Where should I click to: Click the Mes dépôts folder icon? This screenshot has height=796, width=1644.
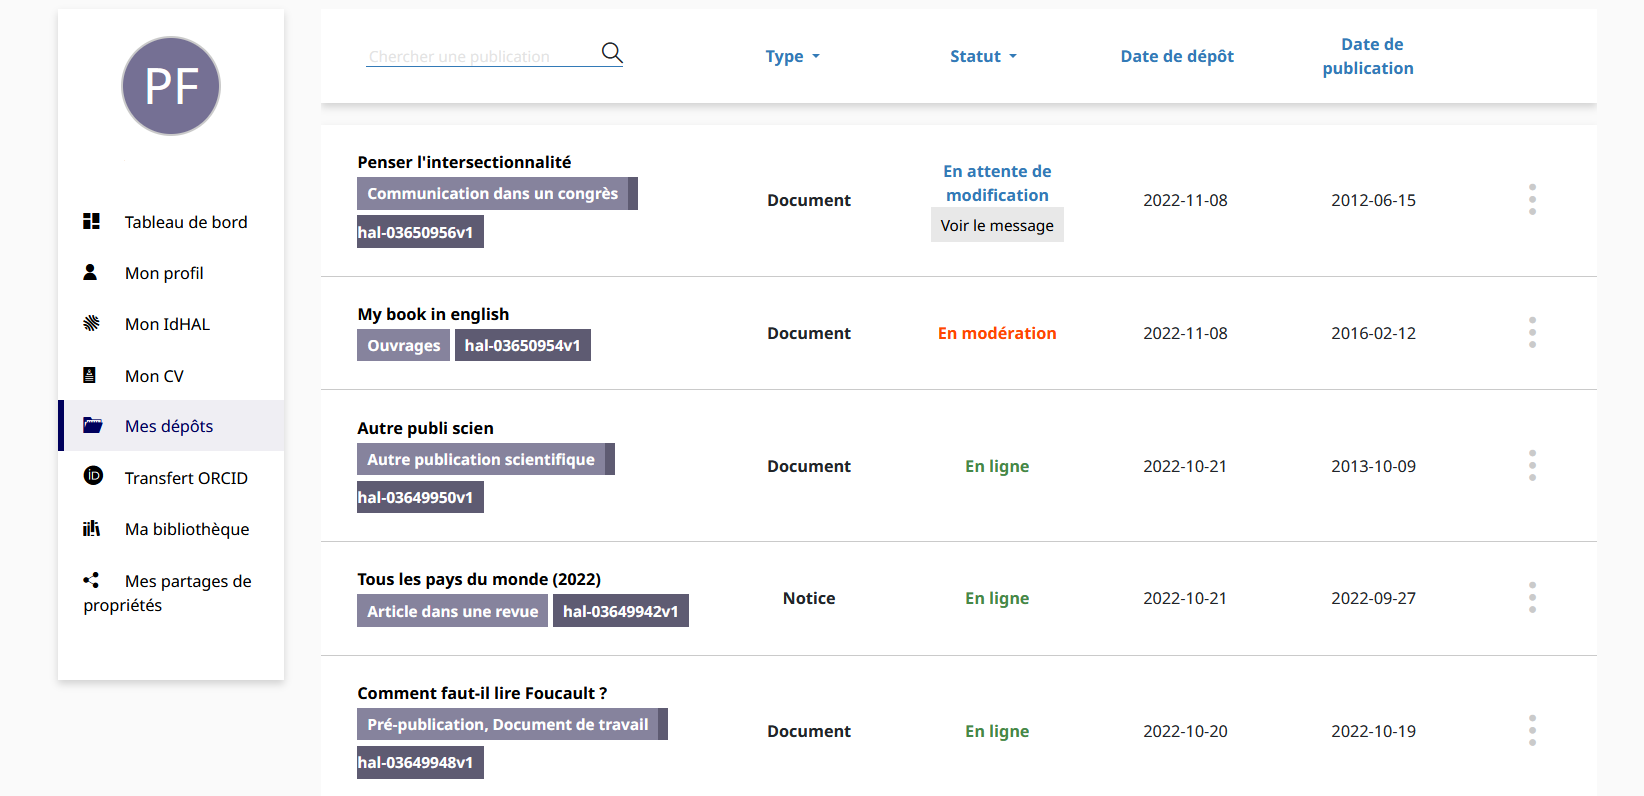tap(93, 425)
